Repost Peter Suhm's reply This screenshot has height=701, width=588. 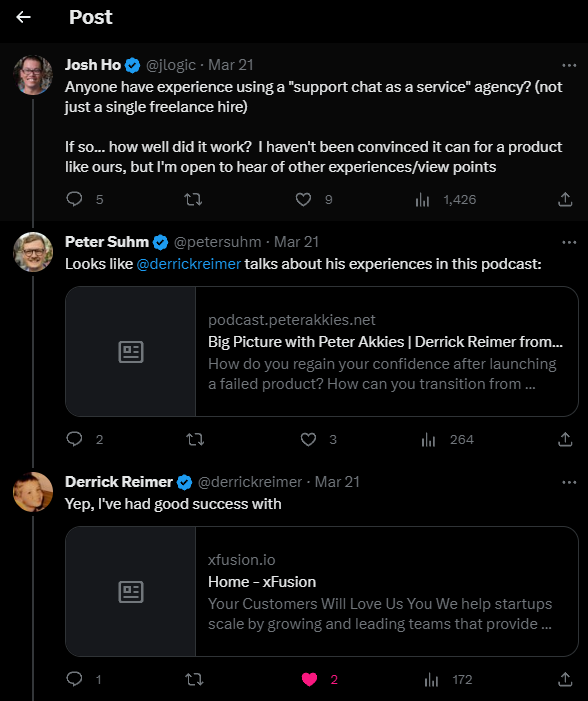click(195, 439)
